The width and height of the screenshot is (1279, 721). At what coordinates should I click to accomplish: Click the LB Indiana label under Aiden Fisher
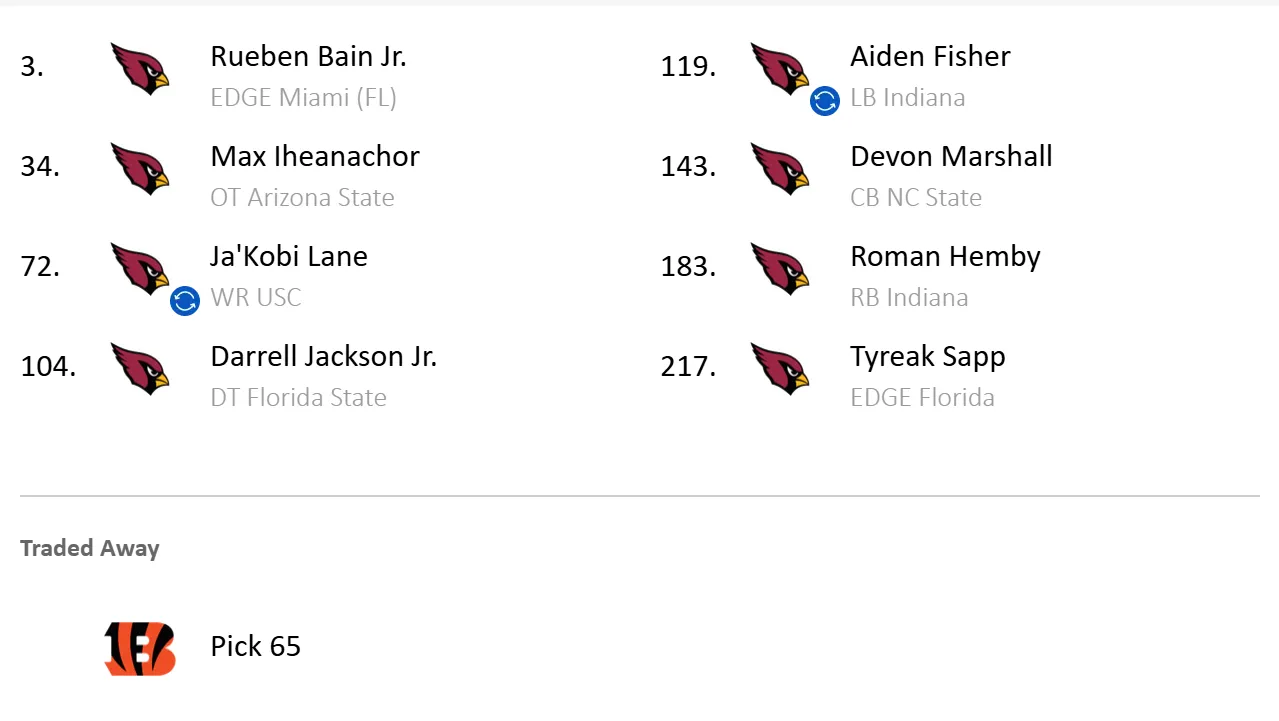(x=907, y=98)
